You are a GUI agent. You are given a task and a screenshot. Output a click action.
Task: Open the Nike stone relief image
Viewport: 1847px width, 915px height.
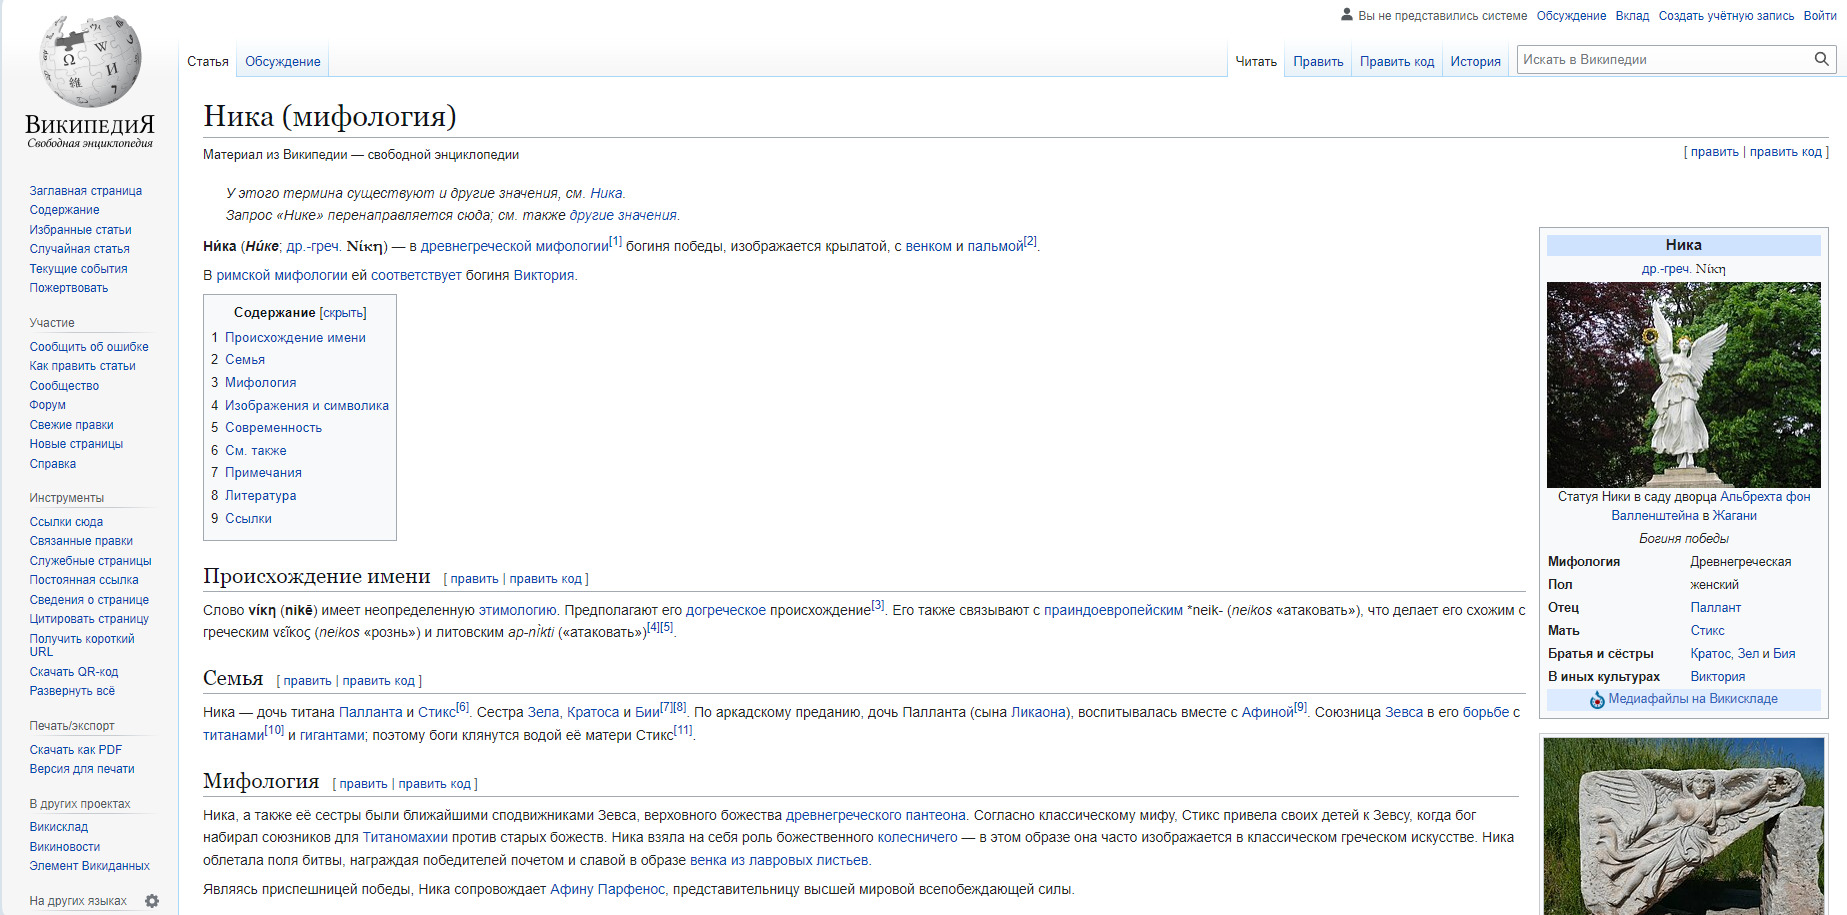(1683, 826)
